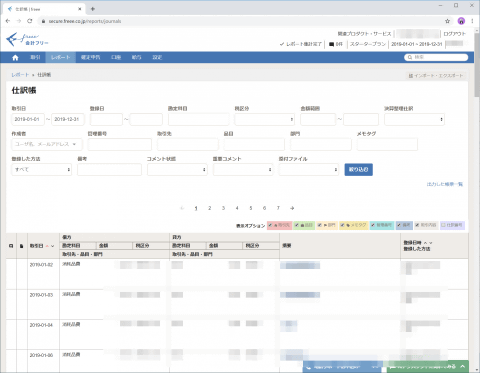Click the comment column icon in table header
The width and height of the screenshot is (480, 373).
[x=11, y=246]
